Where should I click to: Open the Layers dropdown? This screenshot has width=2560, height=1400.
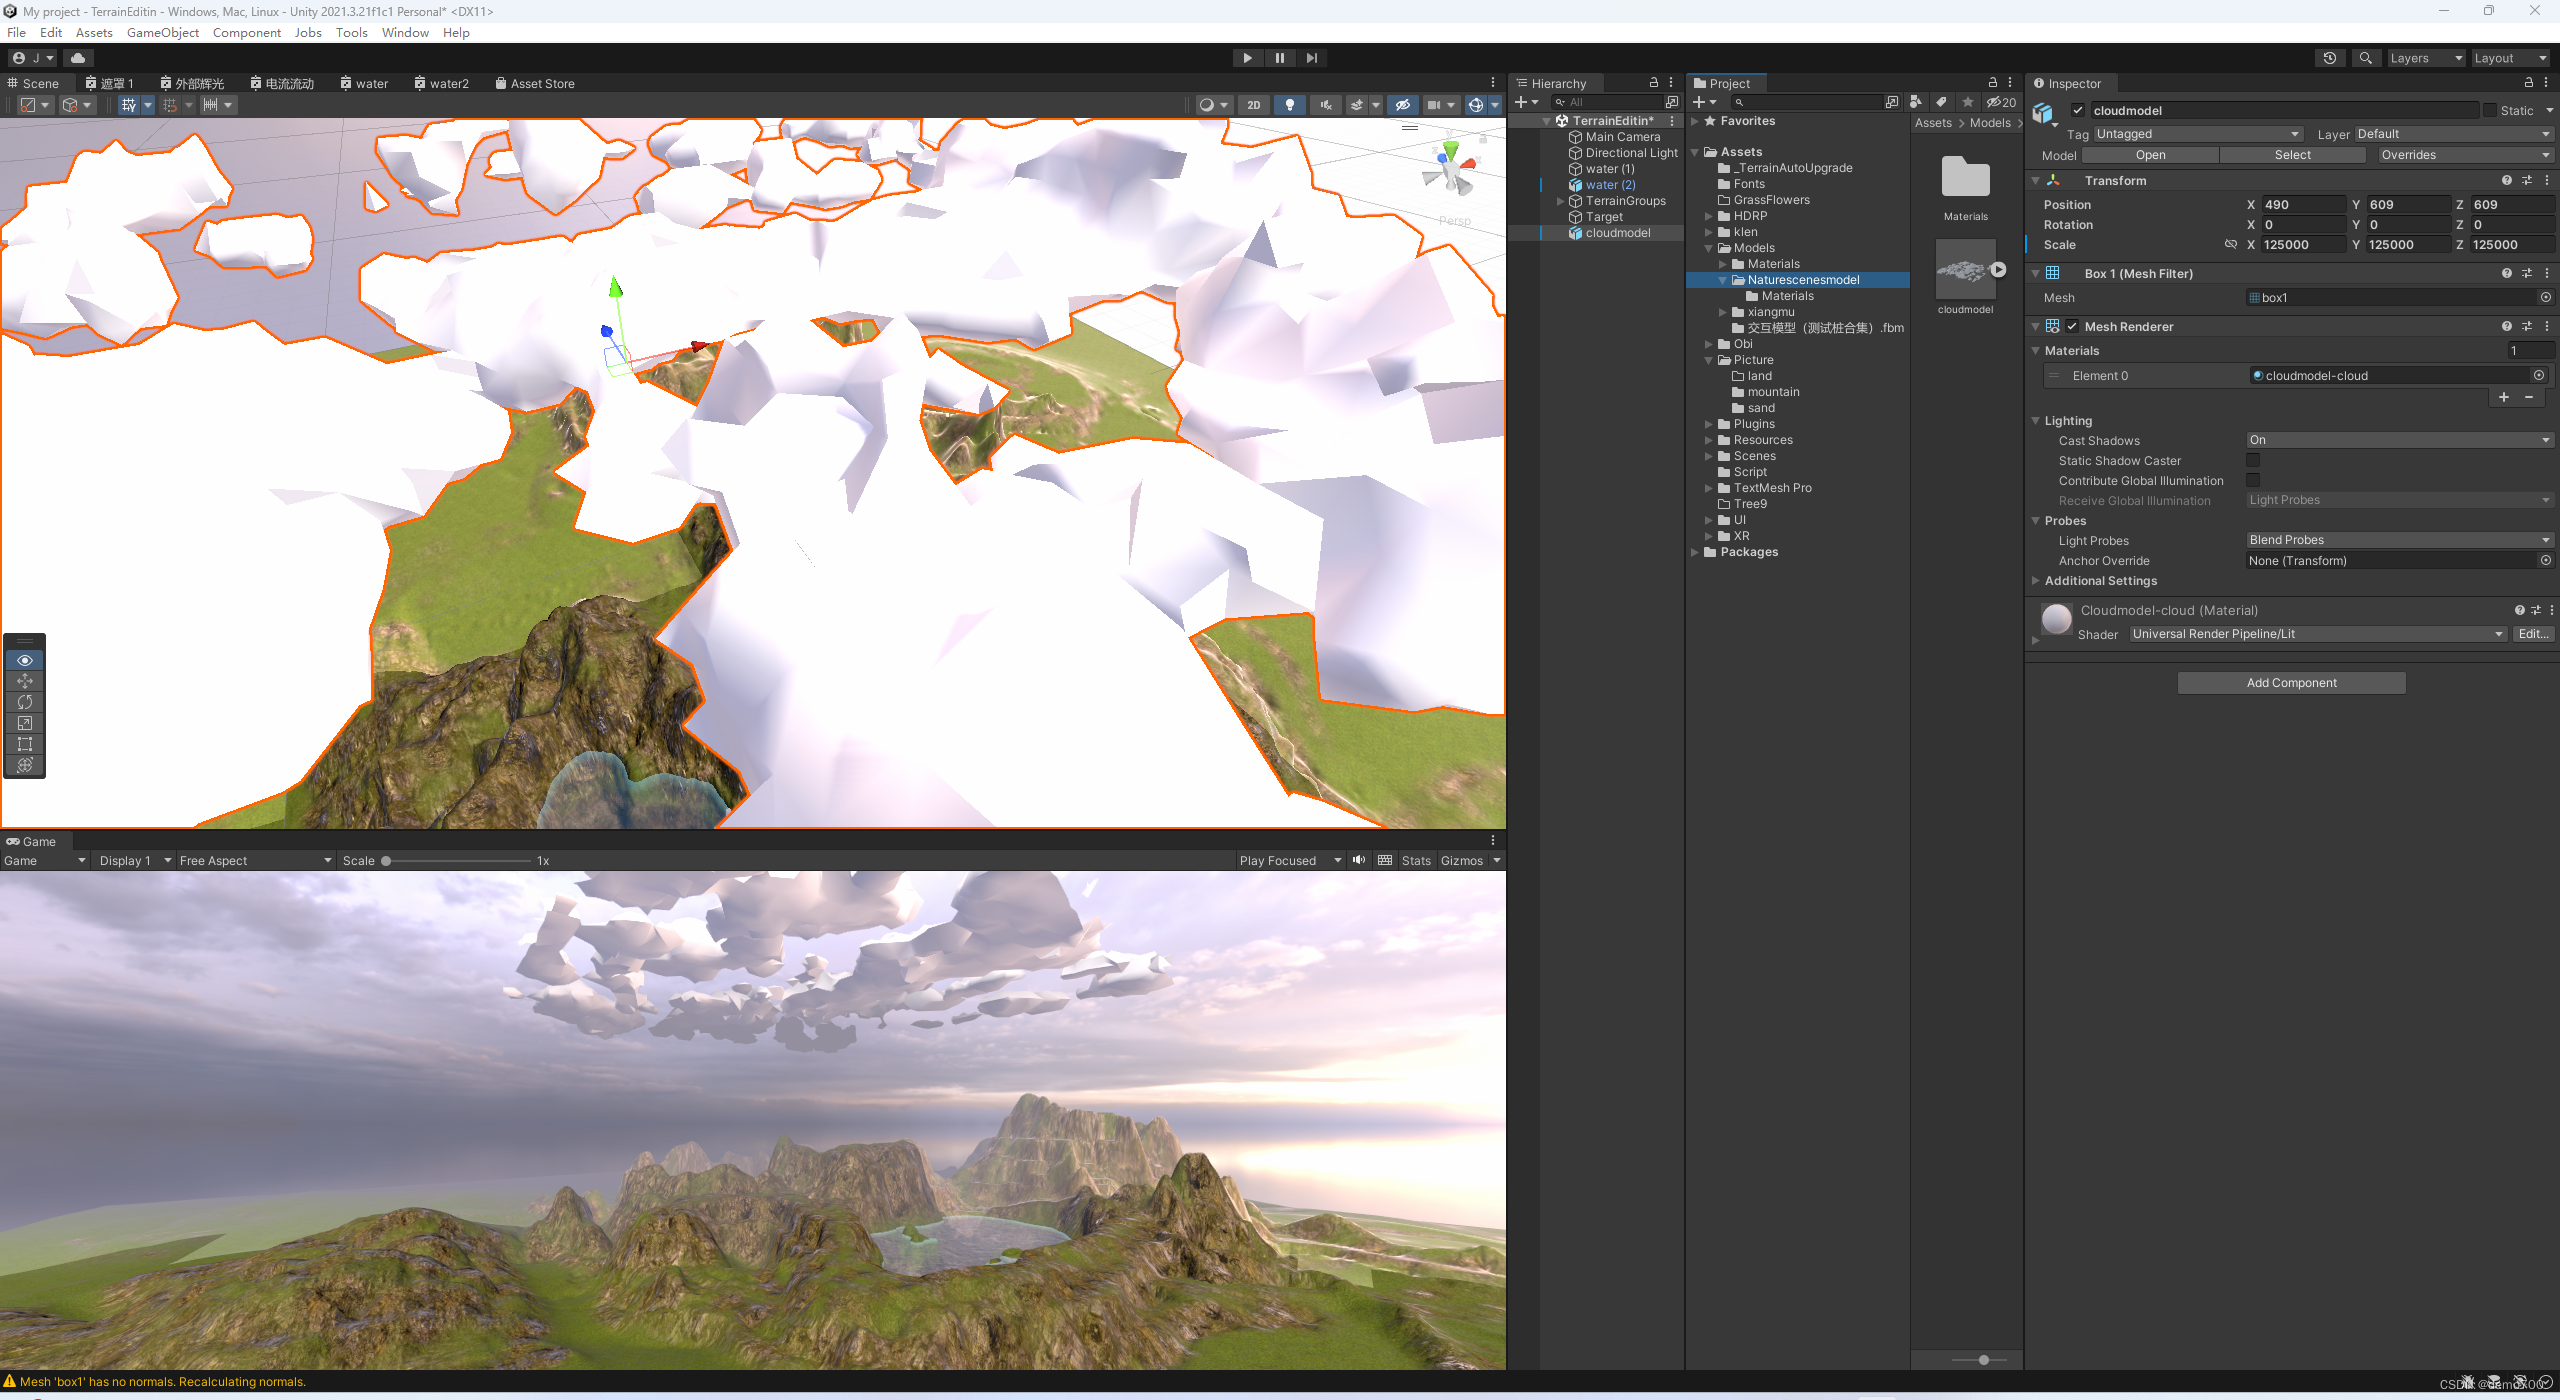tap(2424, 57)
